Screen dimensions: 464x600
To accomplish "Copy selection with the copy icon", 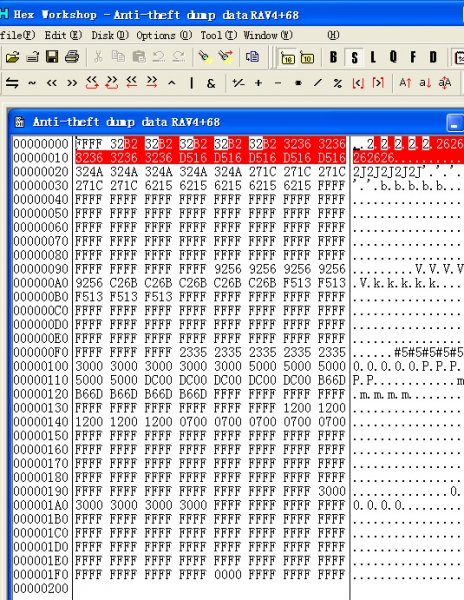I will [118, 57].
